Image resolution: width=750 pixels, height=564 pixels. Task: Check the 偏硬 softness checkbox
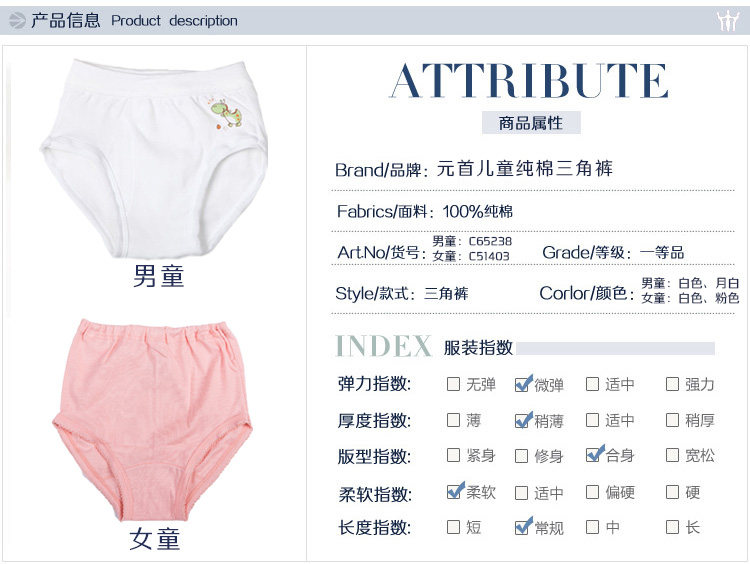(592, 492)
